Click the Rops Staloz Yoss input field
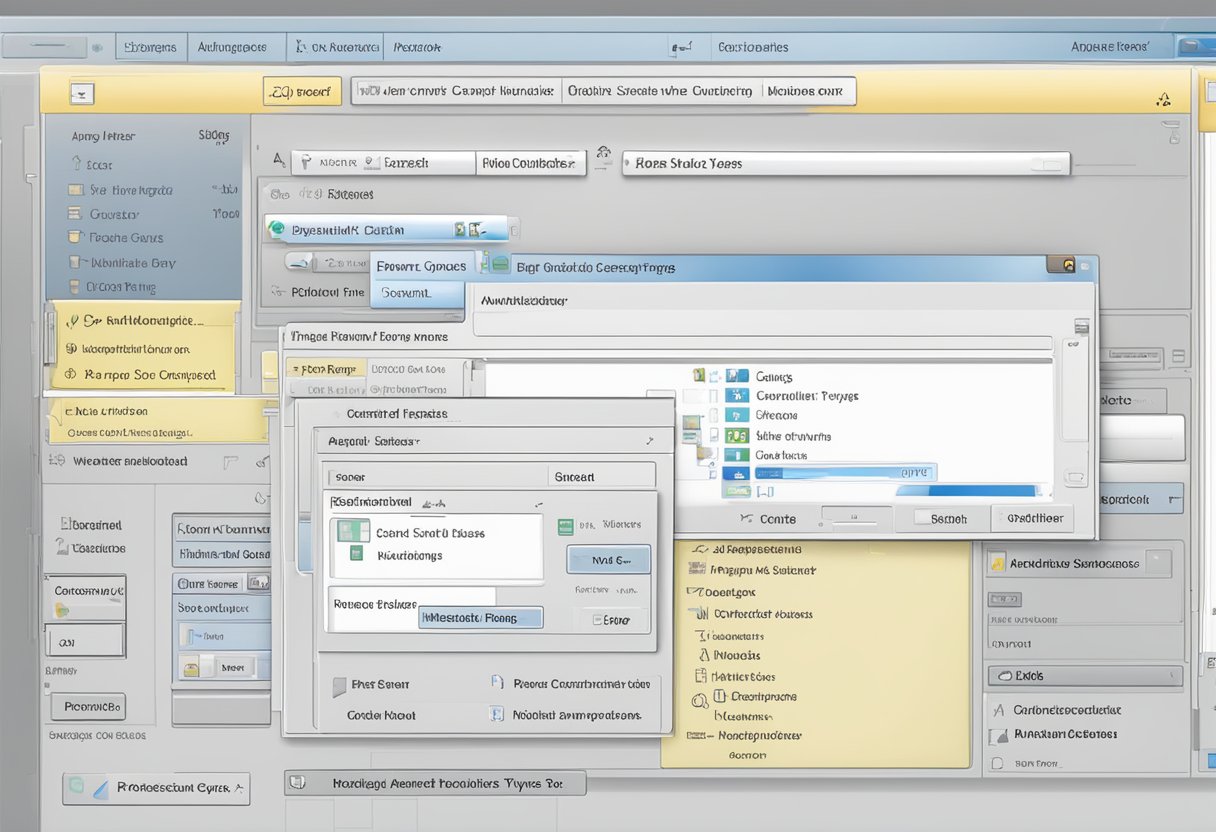 click(845, 163)
